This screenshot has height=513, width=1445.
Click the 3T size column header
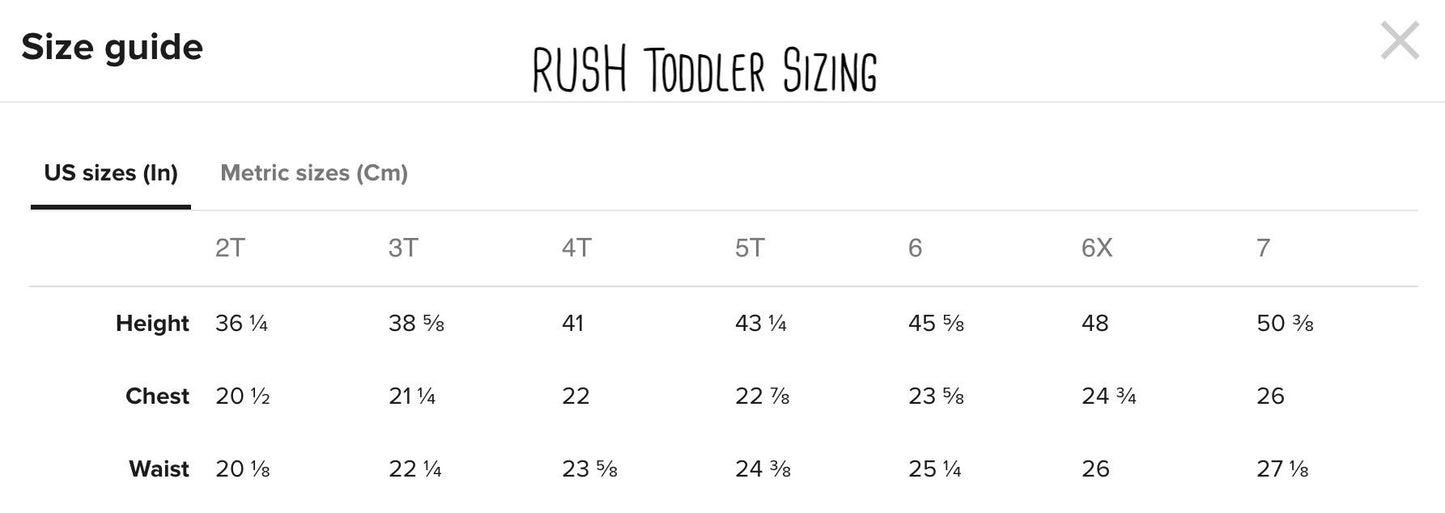click(403, 248)
